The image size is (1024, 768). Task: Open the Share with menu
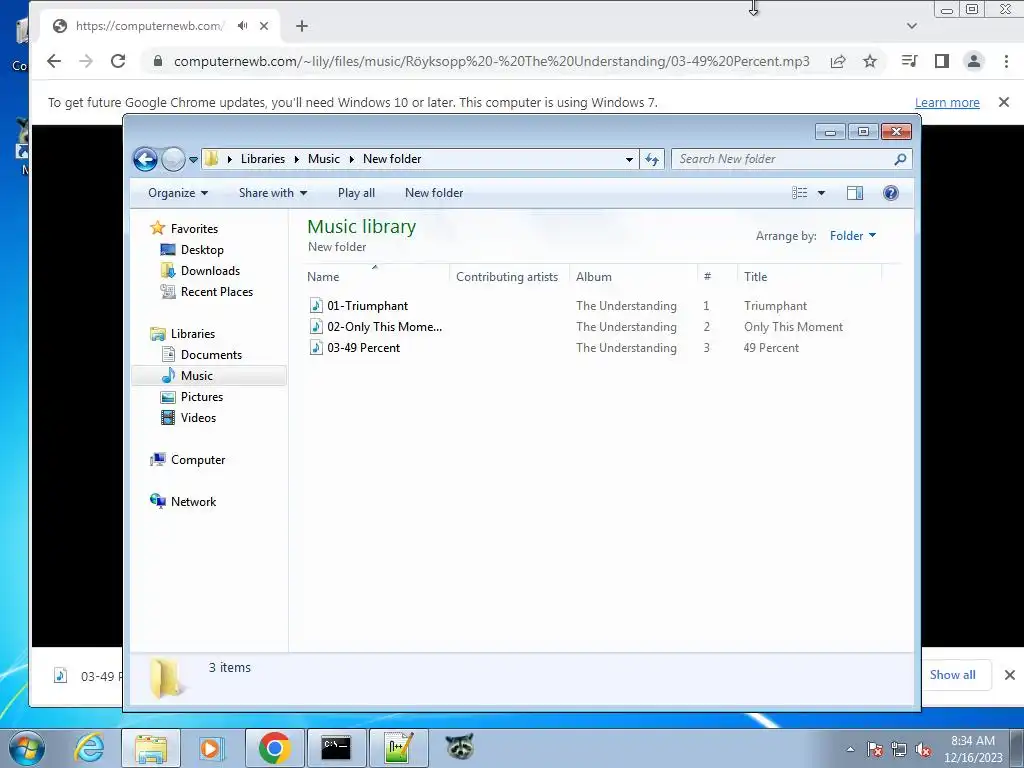tap(272, 193)
